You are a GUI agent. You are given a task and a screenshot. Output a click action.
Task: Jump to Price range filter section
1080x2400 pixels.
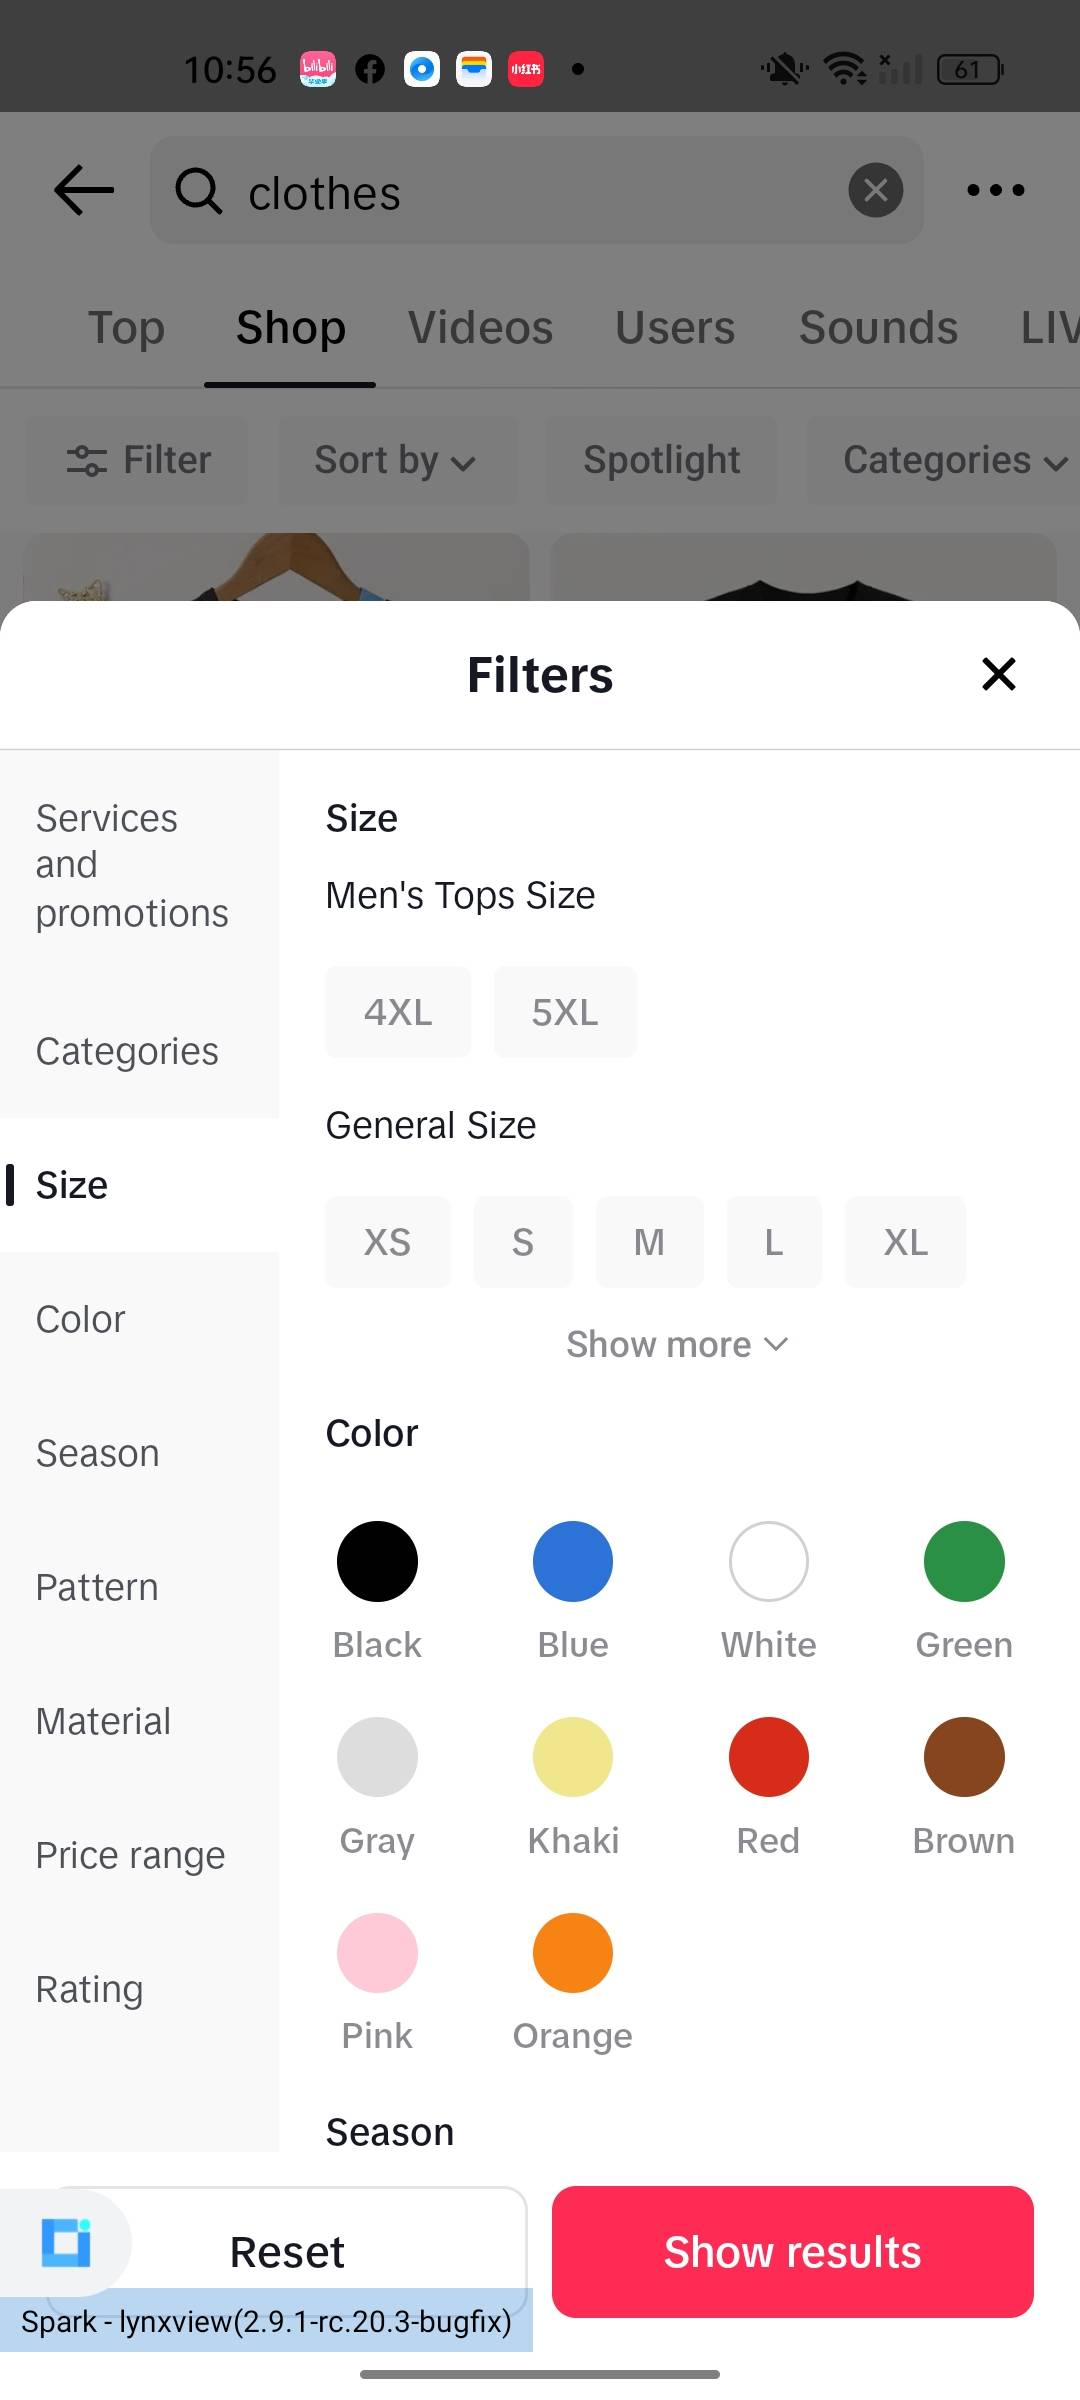pyautogui.click(x=131, y=1856)
